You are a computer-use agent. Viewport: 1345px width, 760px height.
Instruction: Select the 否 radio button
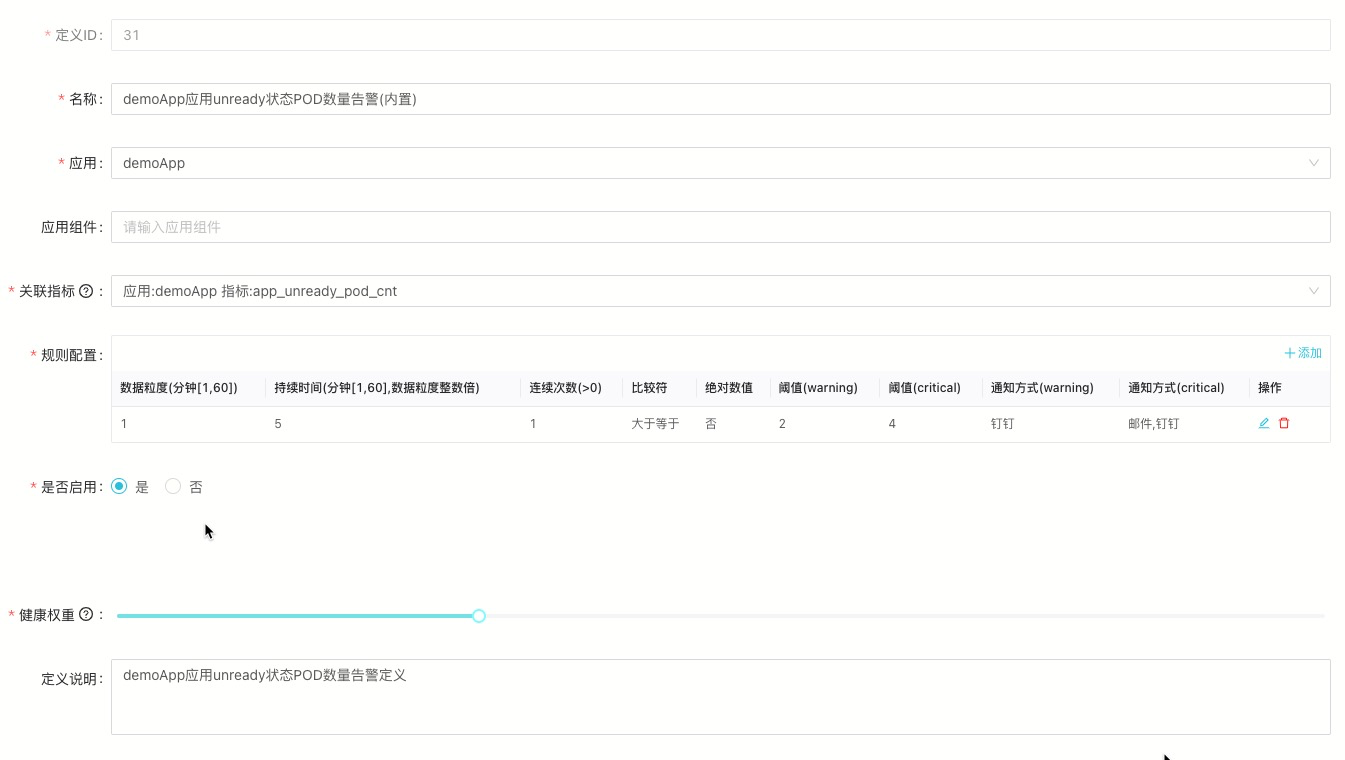[173, 487]
